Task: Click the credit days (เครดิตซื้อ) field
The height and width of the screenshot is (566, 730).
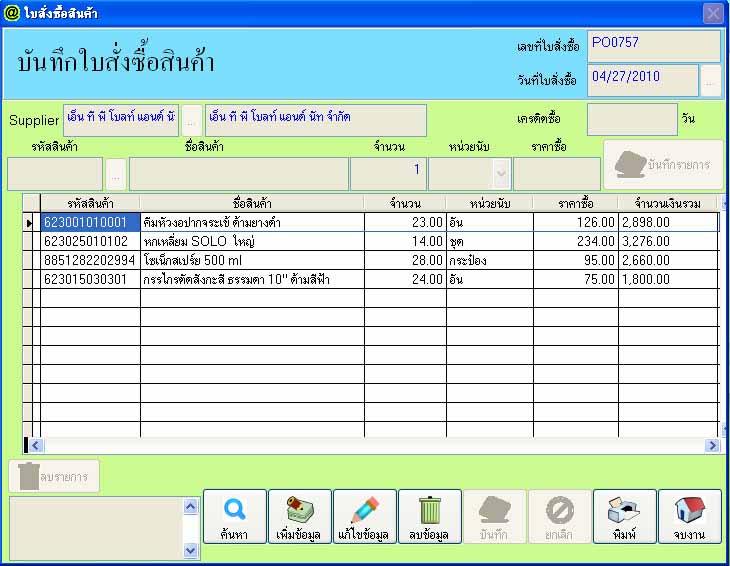Action: pos(632,120)
